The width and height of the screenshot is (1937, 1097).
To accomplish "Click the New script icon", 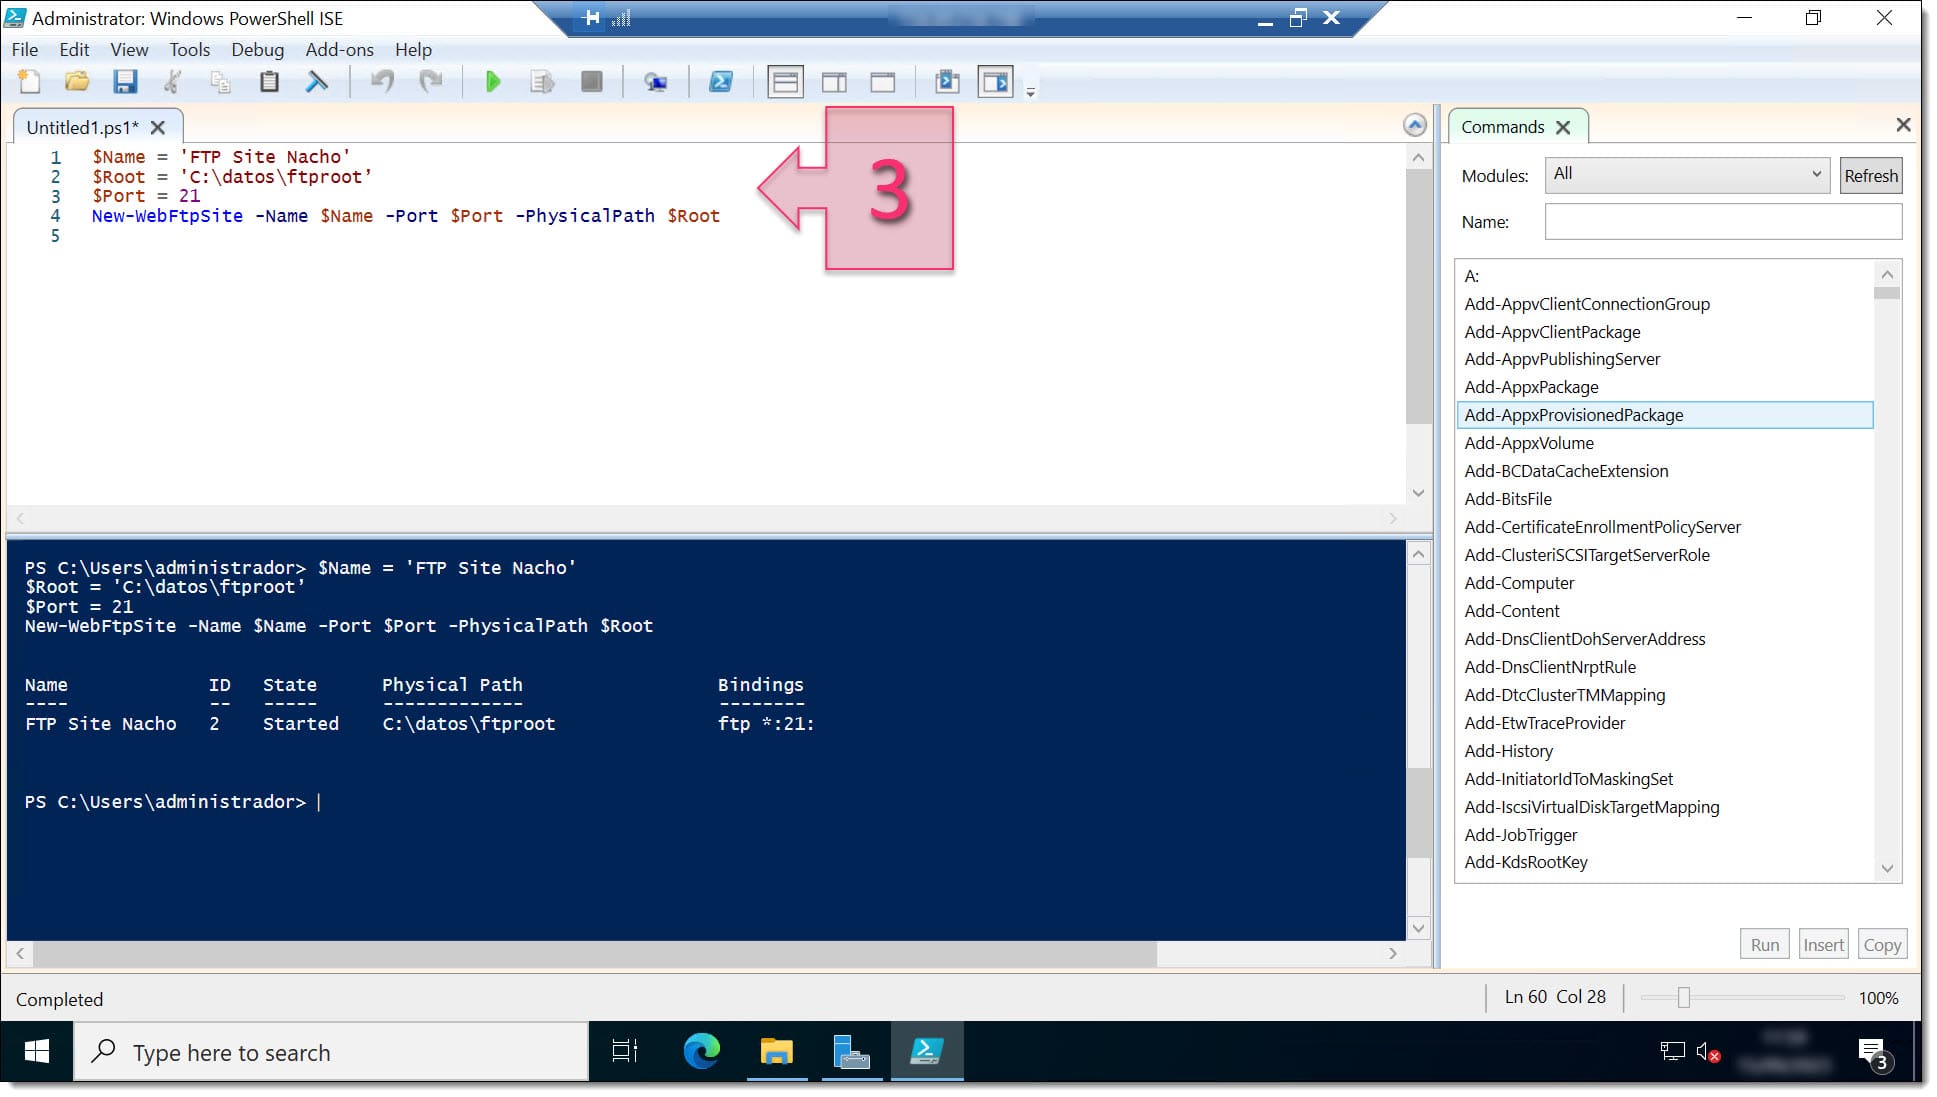I will pos(30,82).
